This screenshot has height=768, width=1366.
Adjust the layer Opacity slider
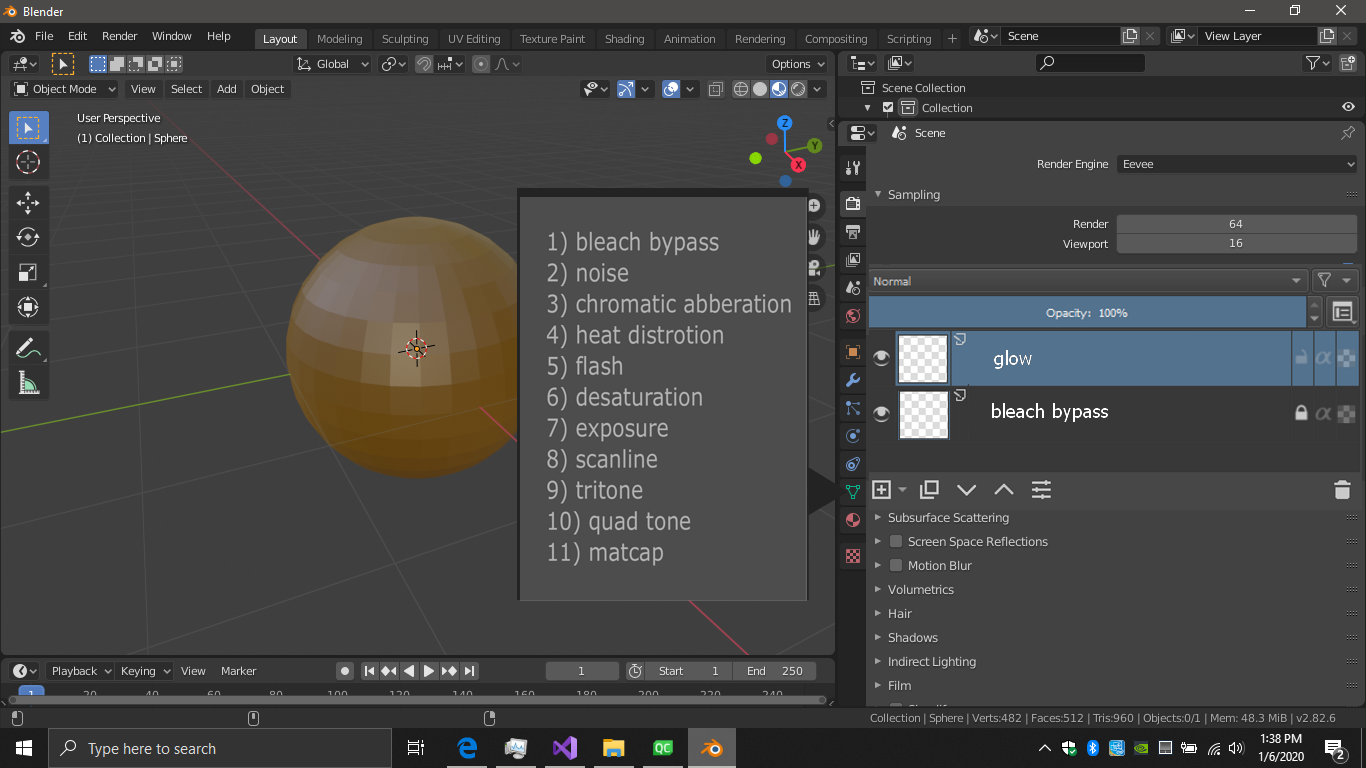click(x=1087, y=313)
